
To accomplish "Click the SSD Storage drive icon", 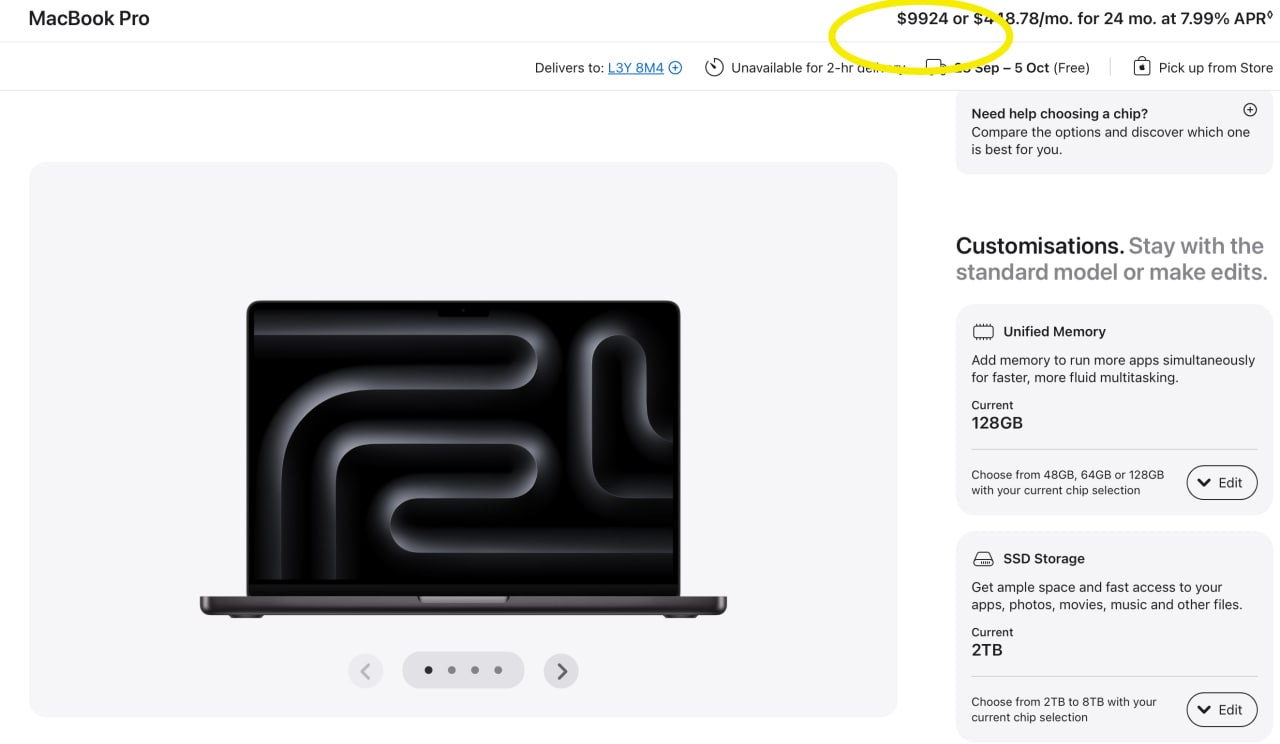I will (x=984, y=559).
